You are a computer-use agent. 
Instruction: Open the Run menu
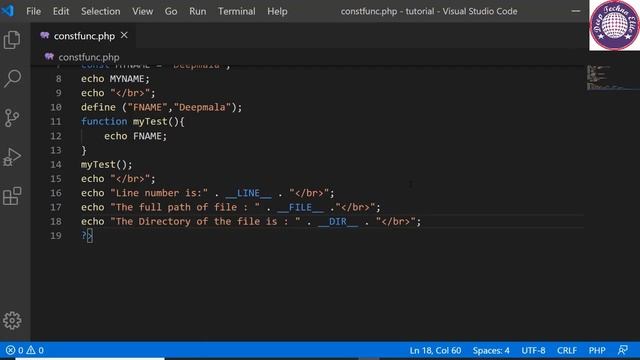tap(198, 11)
